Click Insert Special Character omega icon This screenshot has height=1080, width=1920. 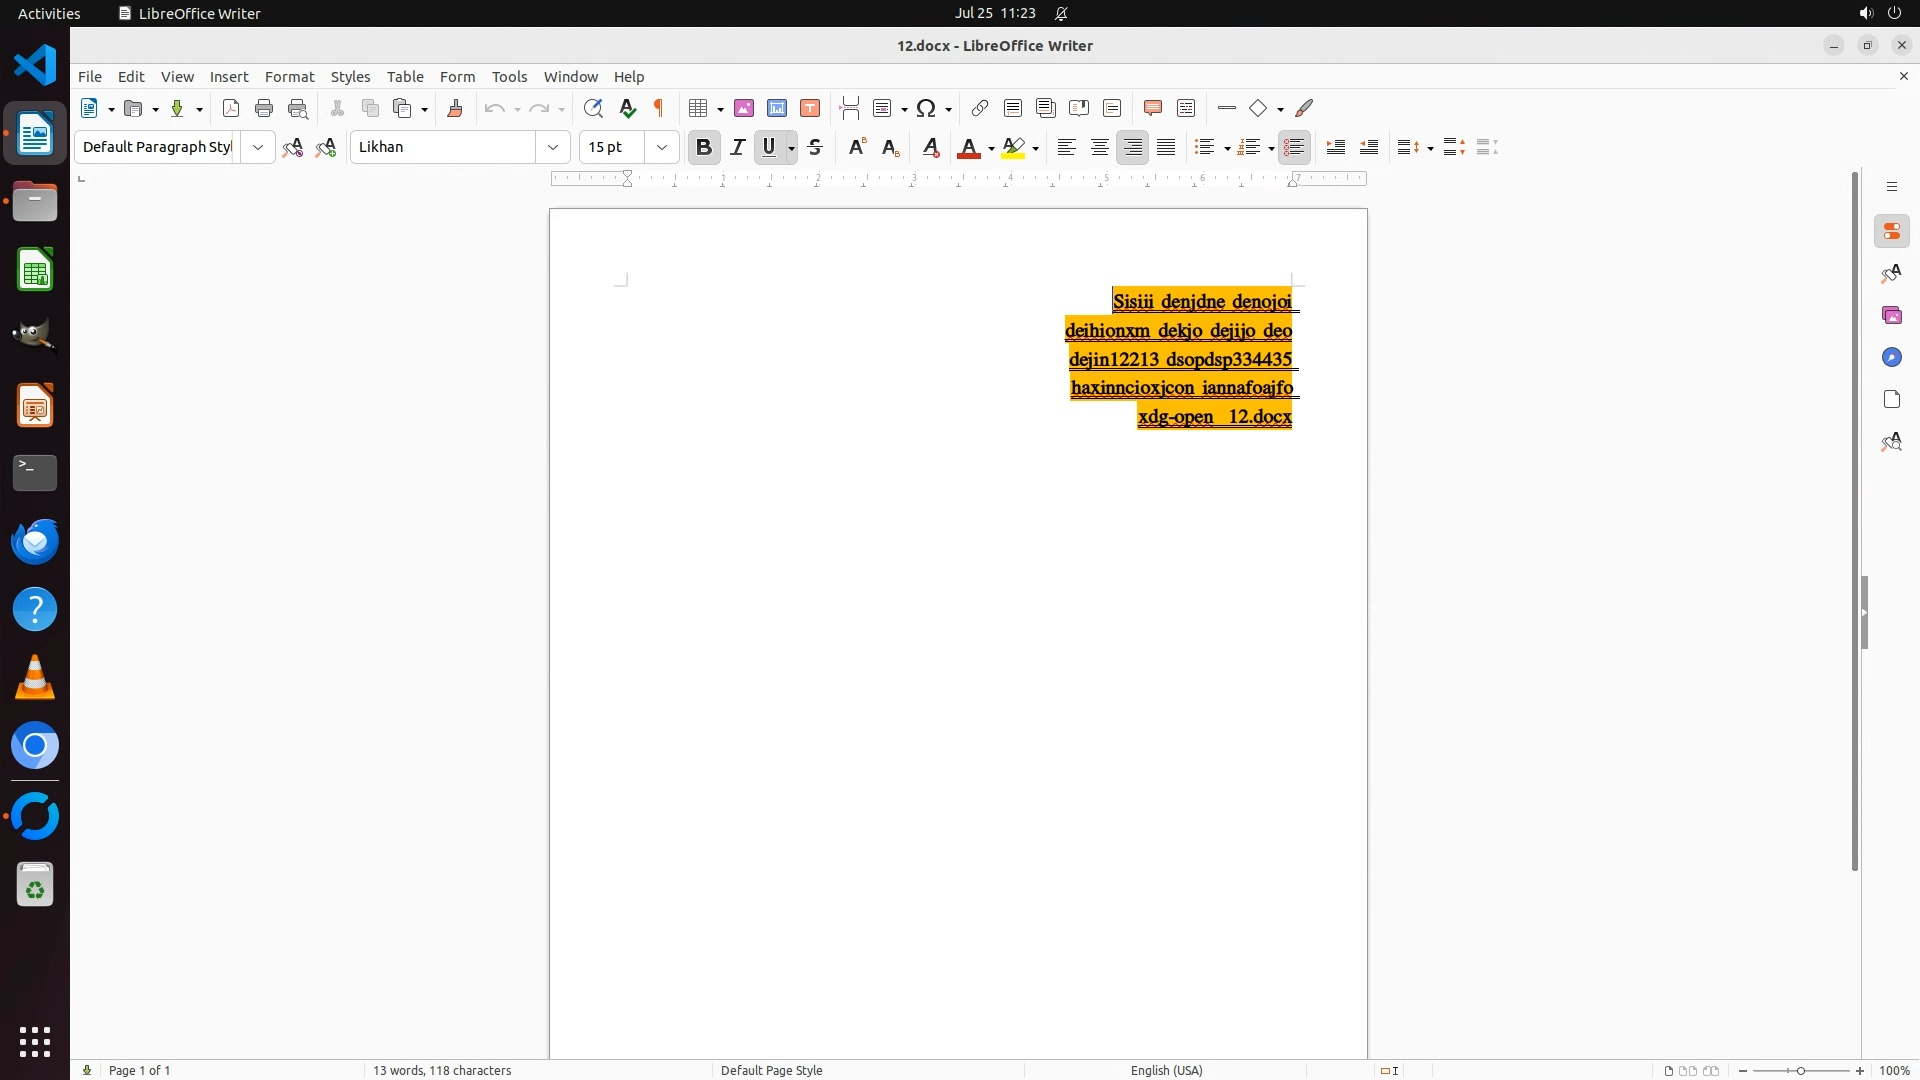926,108
